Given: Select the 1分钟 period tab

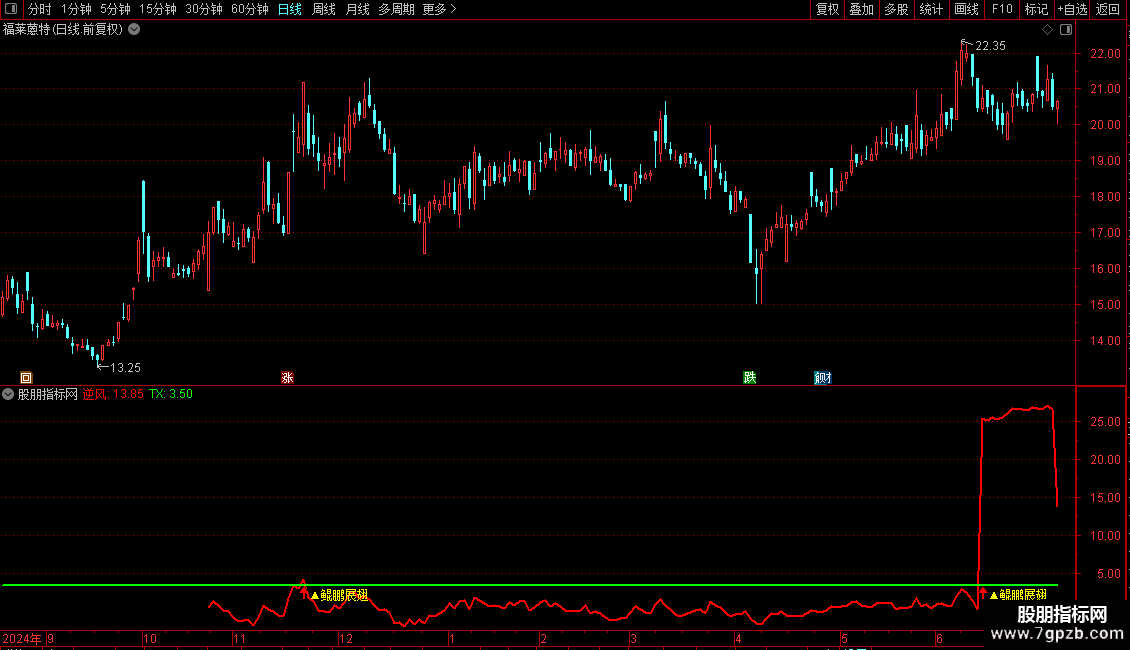Looking at the screenshot, I should point(76,9).
